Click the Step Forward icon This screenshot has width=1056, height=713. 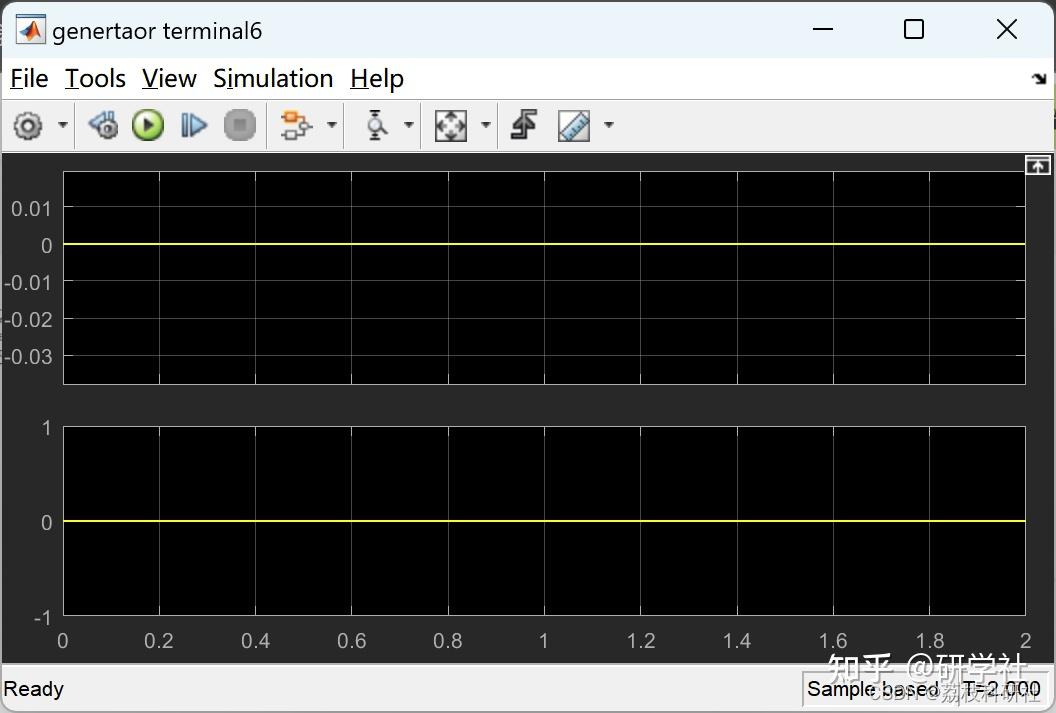coord(194,125)
